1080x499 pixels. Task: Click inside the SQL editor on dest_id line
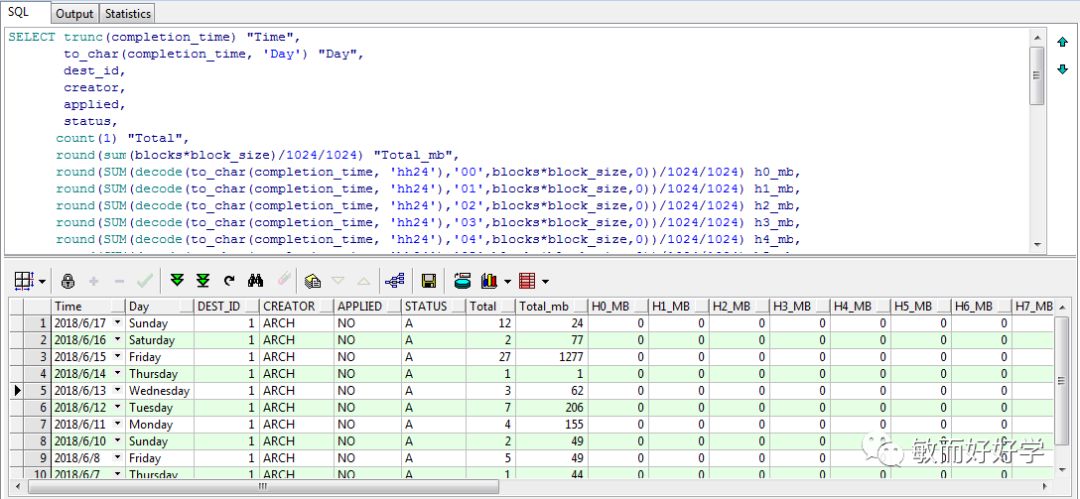[95, 70]
